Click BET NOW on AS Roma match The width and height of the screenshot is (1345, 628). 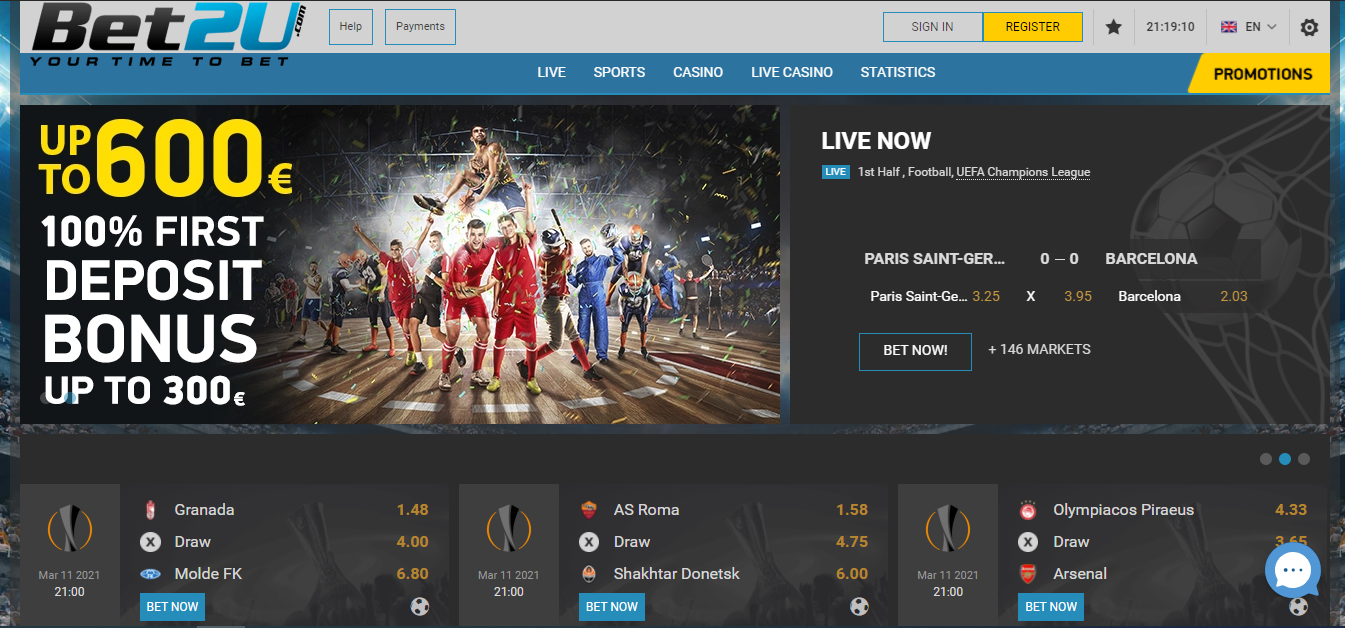click(612, 607)
